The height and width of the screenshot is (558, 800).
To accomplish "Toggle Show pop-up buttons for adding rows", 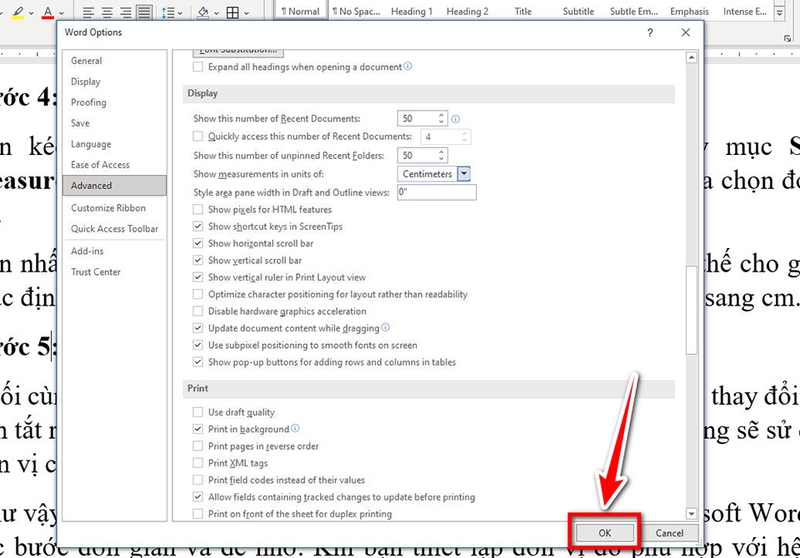I will pos(197,362).
